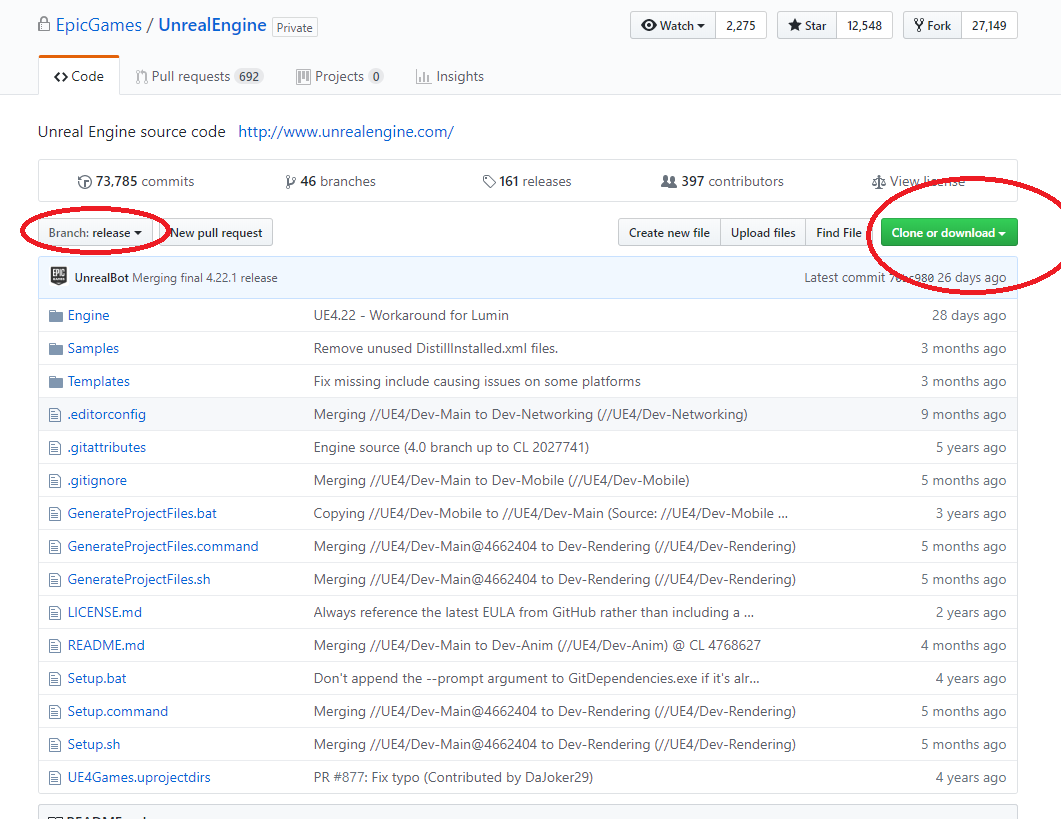
Task: Click the releases tag icon
Action: pyautogui.click(x=489, y=181)
